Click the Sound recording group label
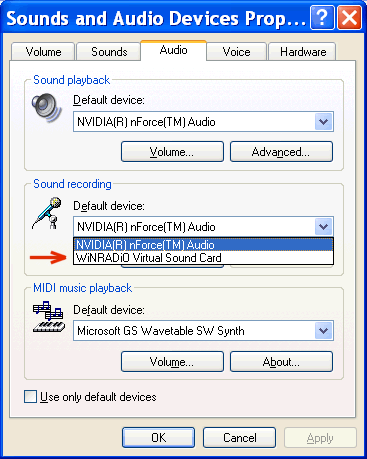The image size is (367, 459). pos(72,184)
